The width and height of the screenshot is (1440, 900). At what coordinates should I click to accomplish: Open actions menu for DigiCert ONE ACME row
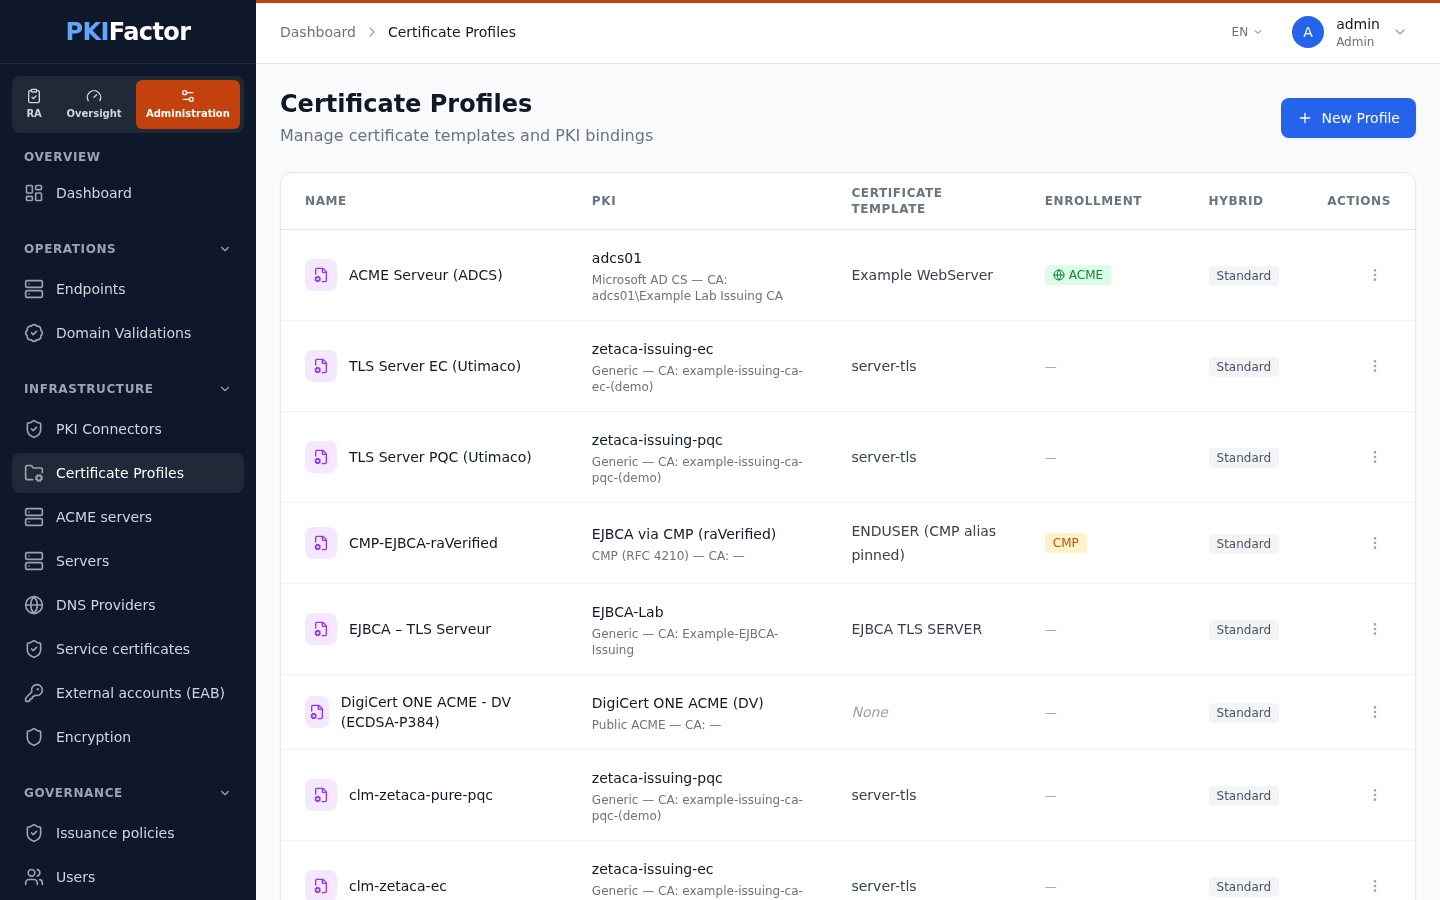[1375, 712]
